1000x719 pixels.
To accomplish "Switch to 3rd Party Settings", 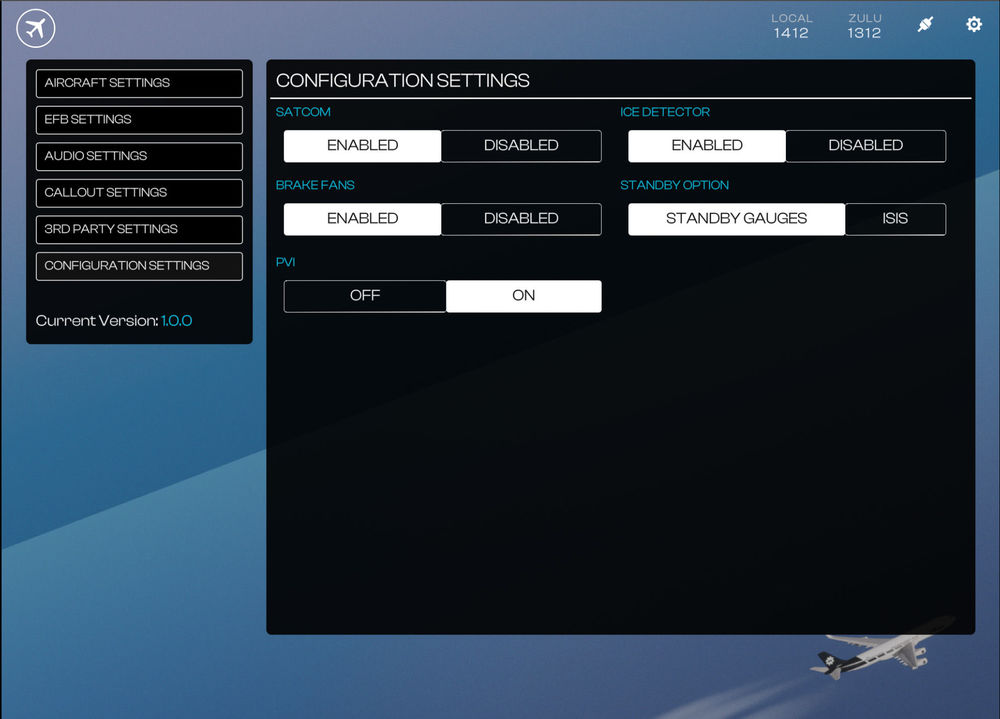I will click(139, 229).
